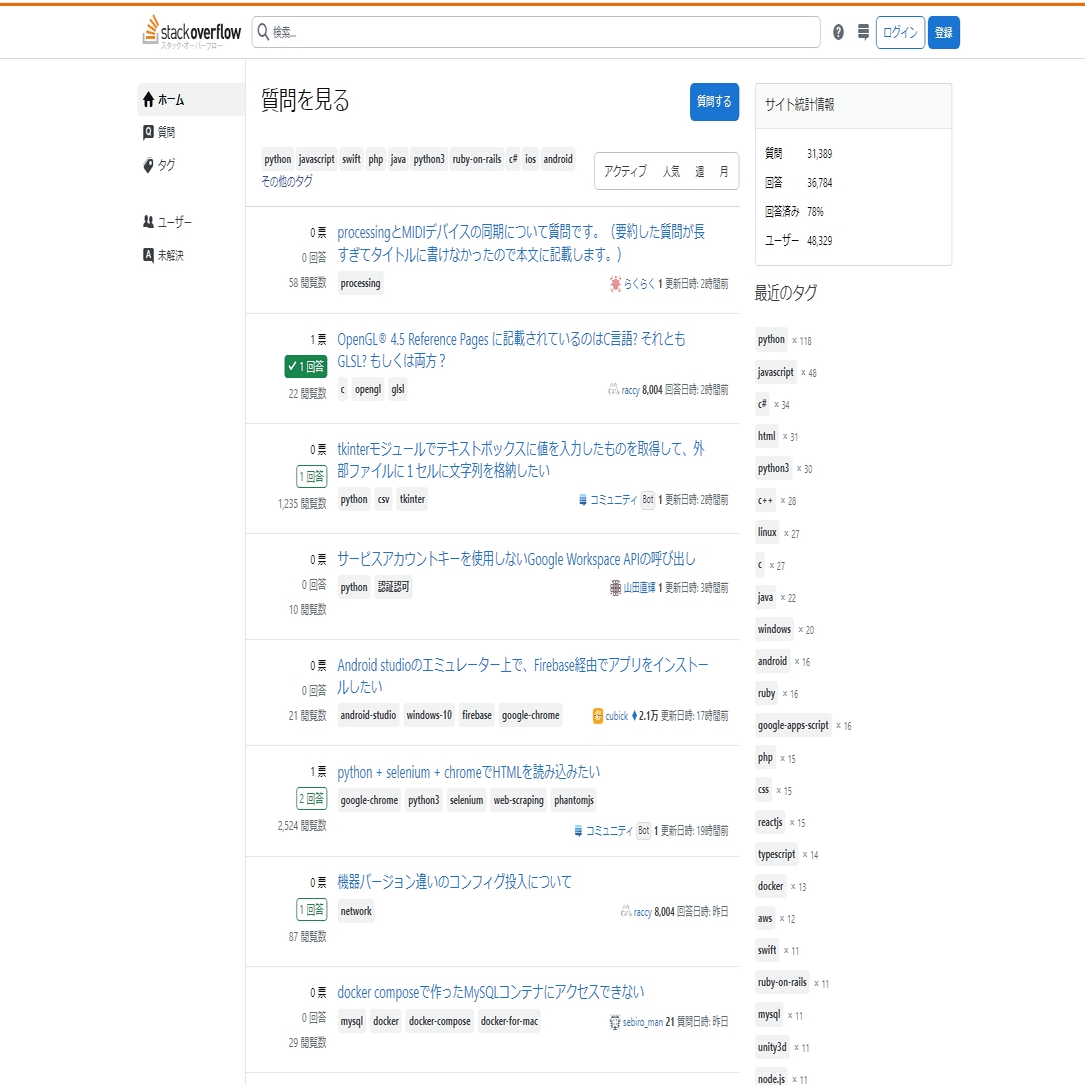Open the python + selenium + chrome question
The height and width of the screenshot is (1085, 1085).
468,772
